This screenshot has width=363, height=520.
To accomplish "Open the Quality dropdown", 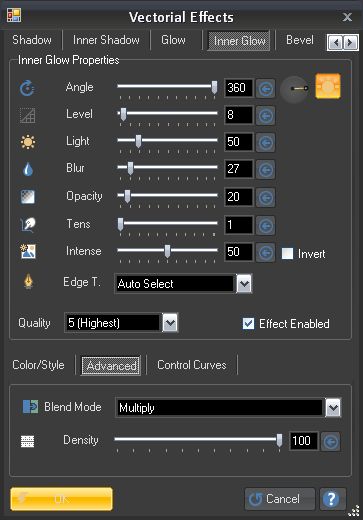I will (170, 323).
